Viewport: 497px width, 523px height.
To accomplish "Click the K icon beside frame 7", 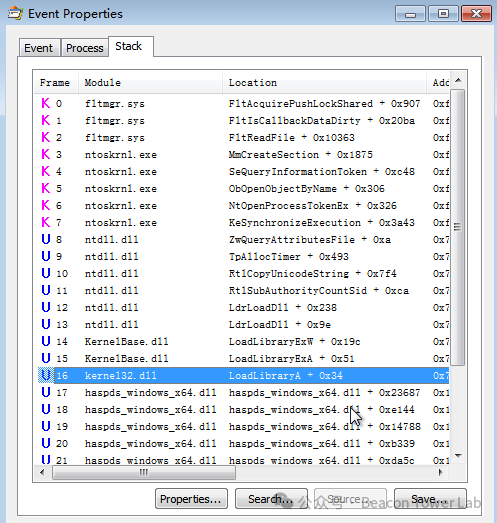I will point(46,222).
